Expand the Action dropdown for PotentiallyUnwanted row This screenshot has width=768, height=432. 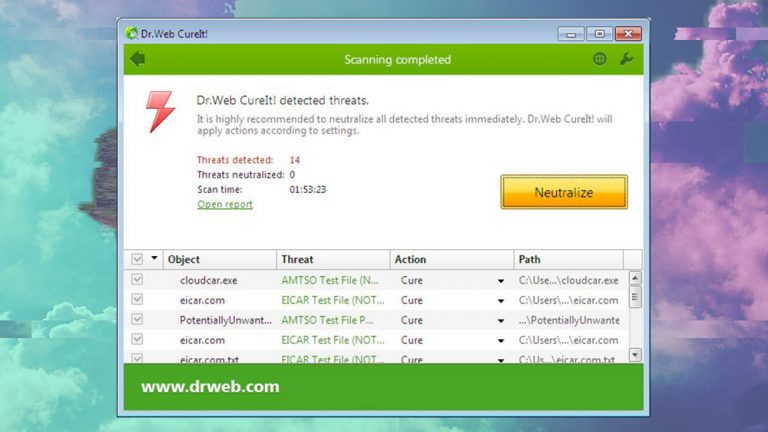pos(500,321)
